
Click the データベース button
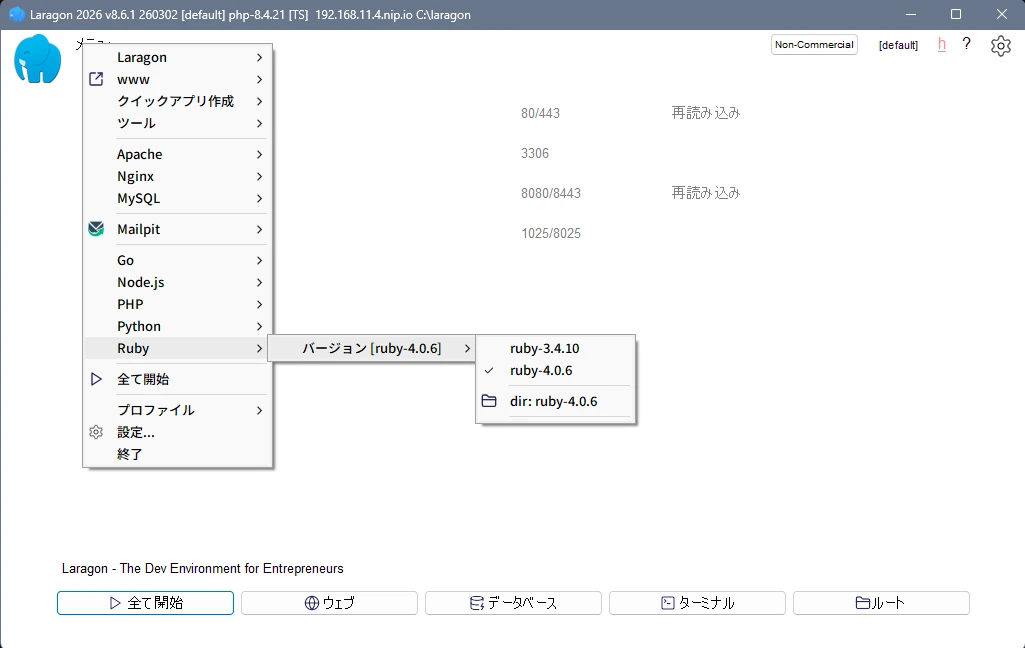(513, 603)
